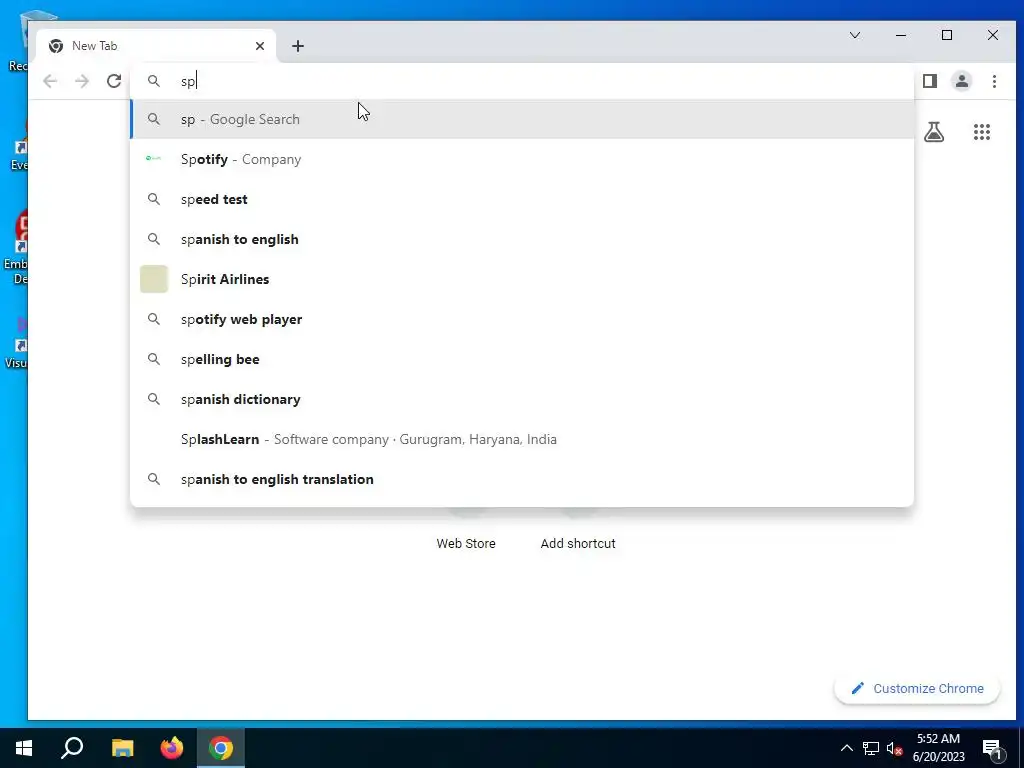Select the New Tab tab
The image size is (1024, 768).
point(157,46)
